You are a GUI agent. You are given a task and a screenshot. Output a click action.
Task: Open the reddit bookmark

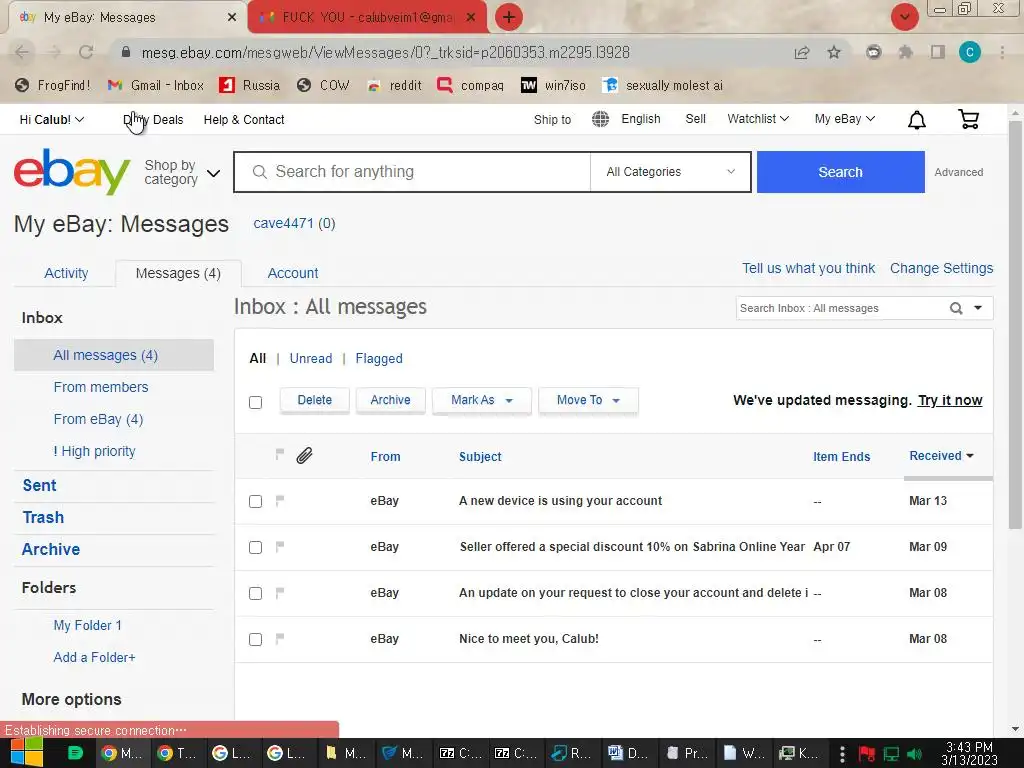tap(394, 85)
